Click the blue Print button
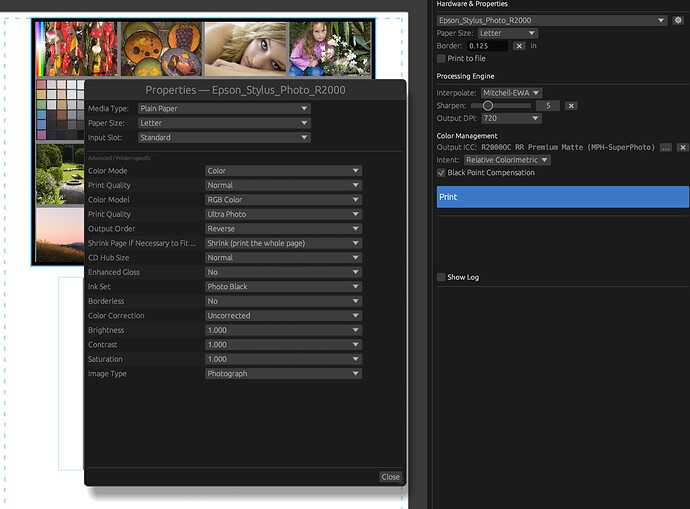The image size is (690, 509). [562, 197]
